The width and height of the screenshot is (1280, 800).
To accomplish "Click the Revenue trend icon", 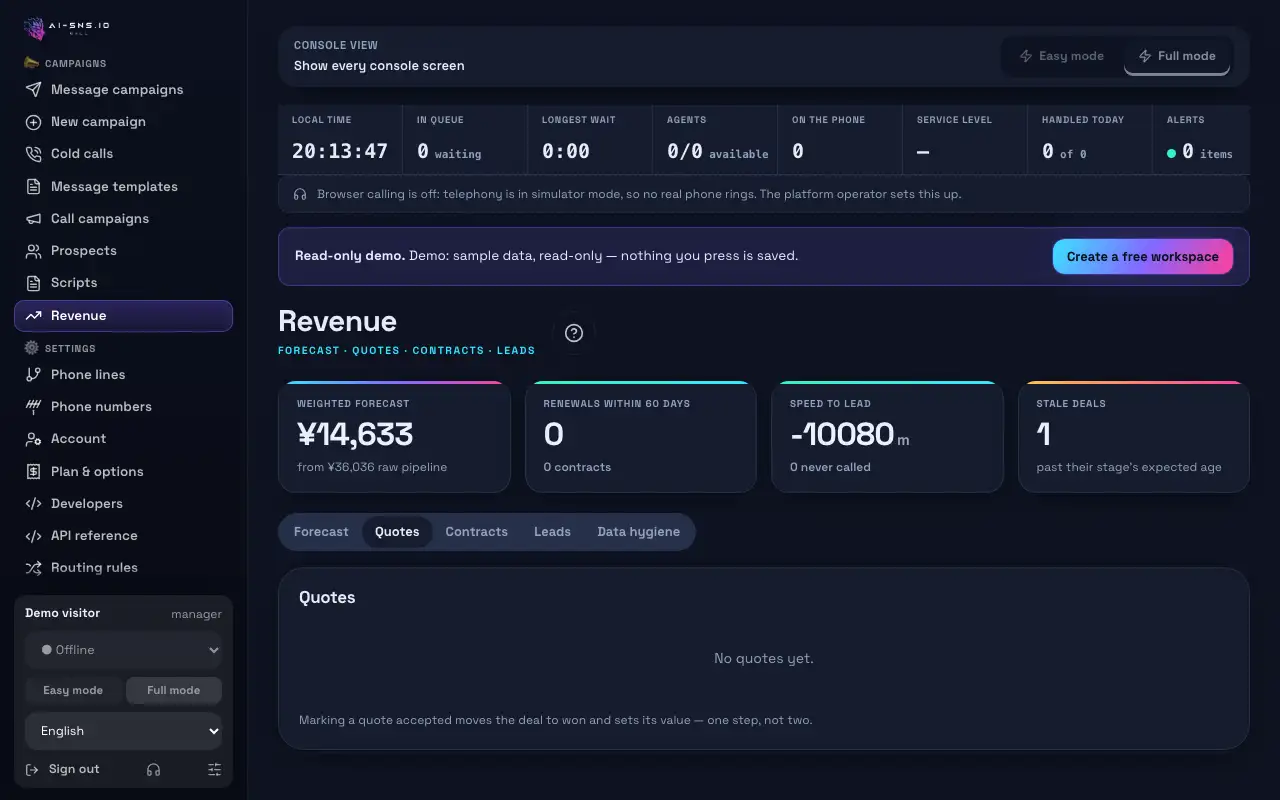I will click(33, 316).
